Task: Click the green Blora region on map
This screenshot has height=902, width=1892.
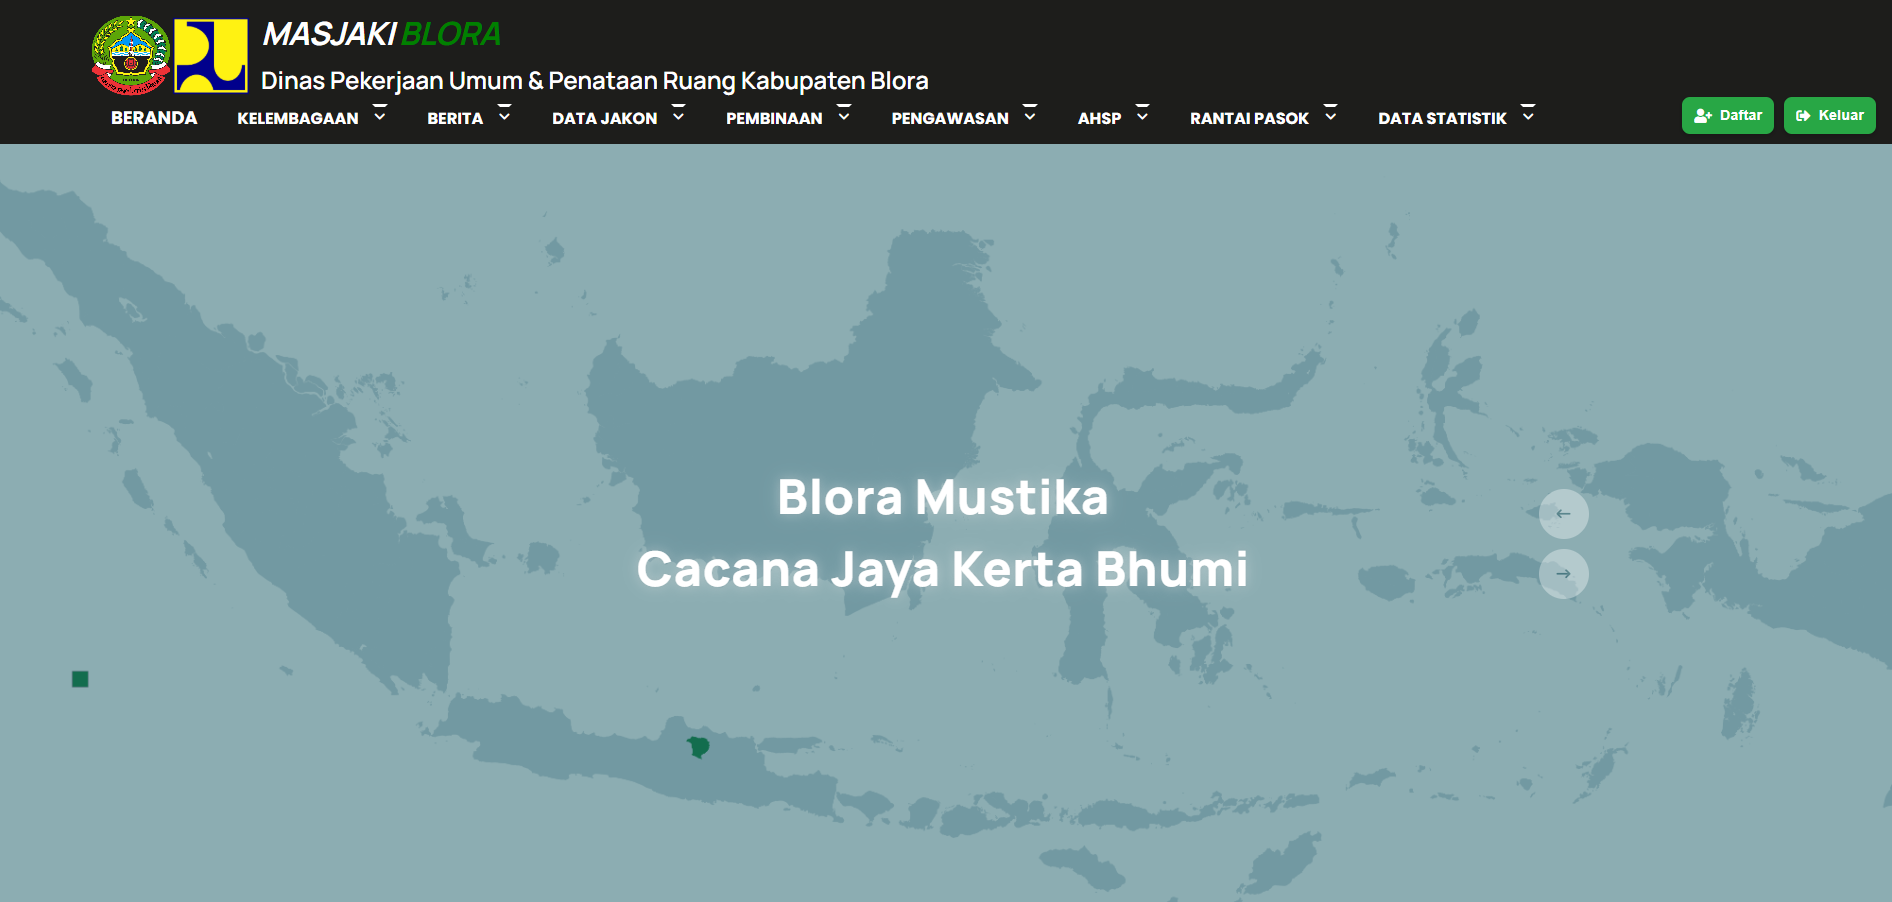Action: [x=698, y=747]
